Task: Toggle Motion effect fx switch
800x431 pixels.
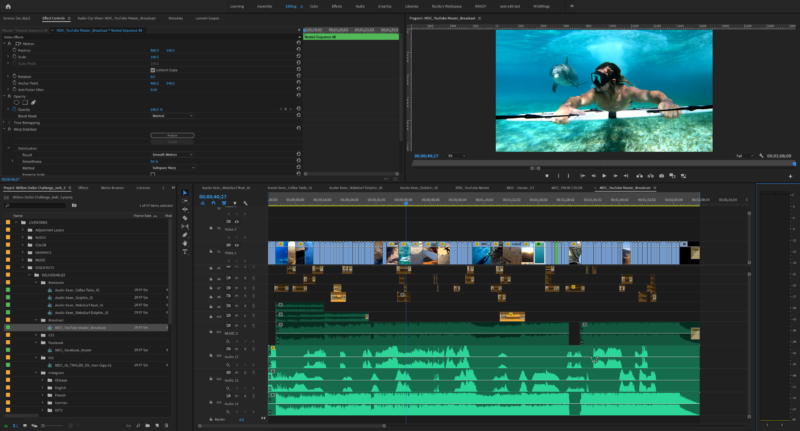Action: point(9,44)
